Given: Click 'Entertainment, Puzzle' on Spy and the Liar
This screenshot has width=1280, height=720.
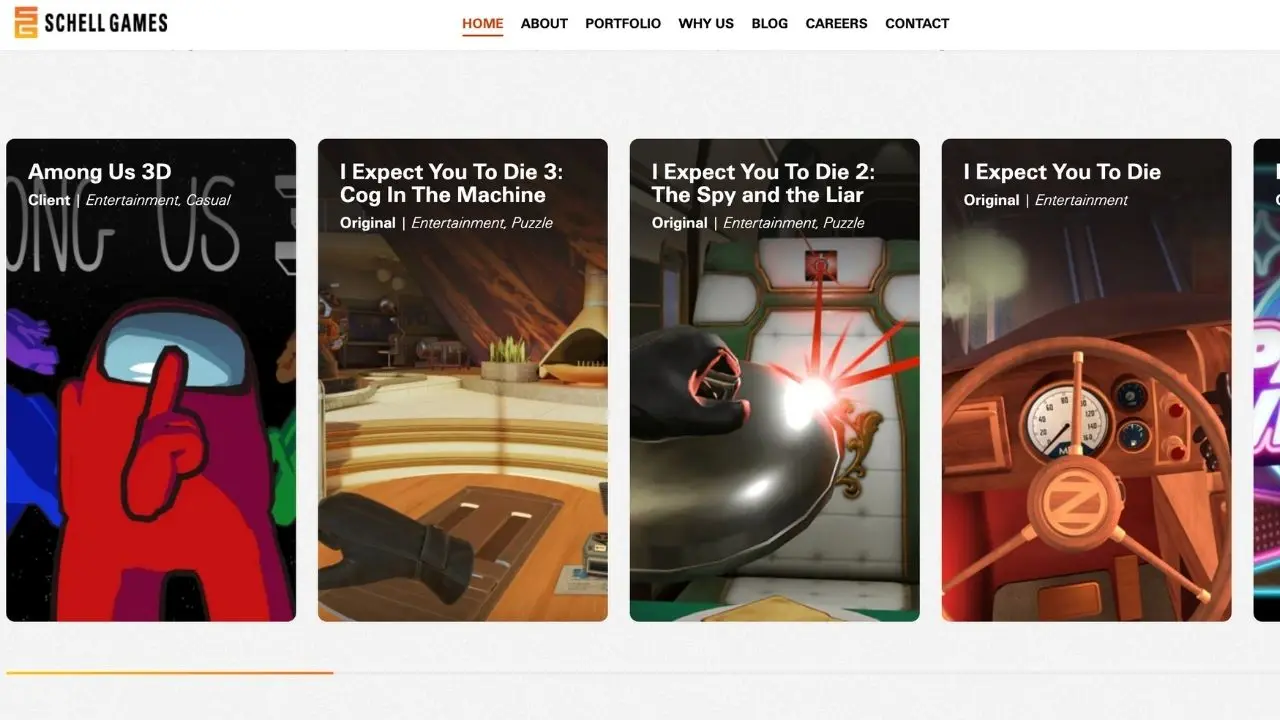Looking at the screenshot, I should [x=794, y=223].
